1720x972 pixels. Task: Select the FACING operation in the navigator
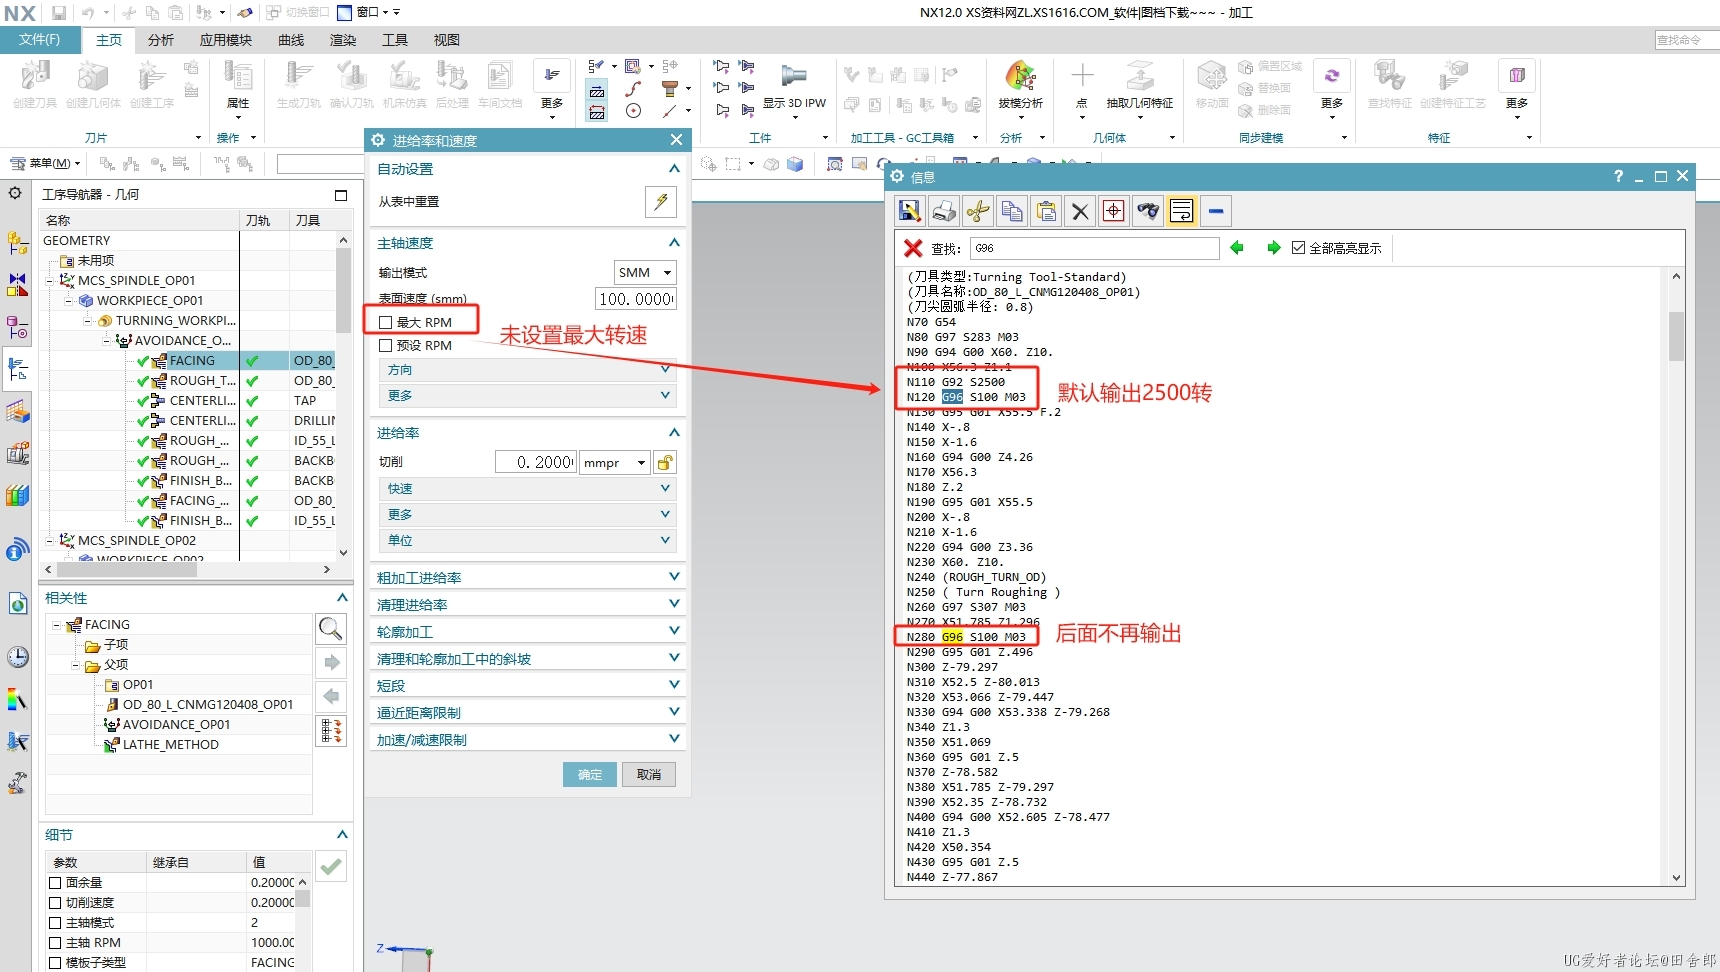tap(192, 360)
